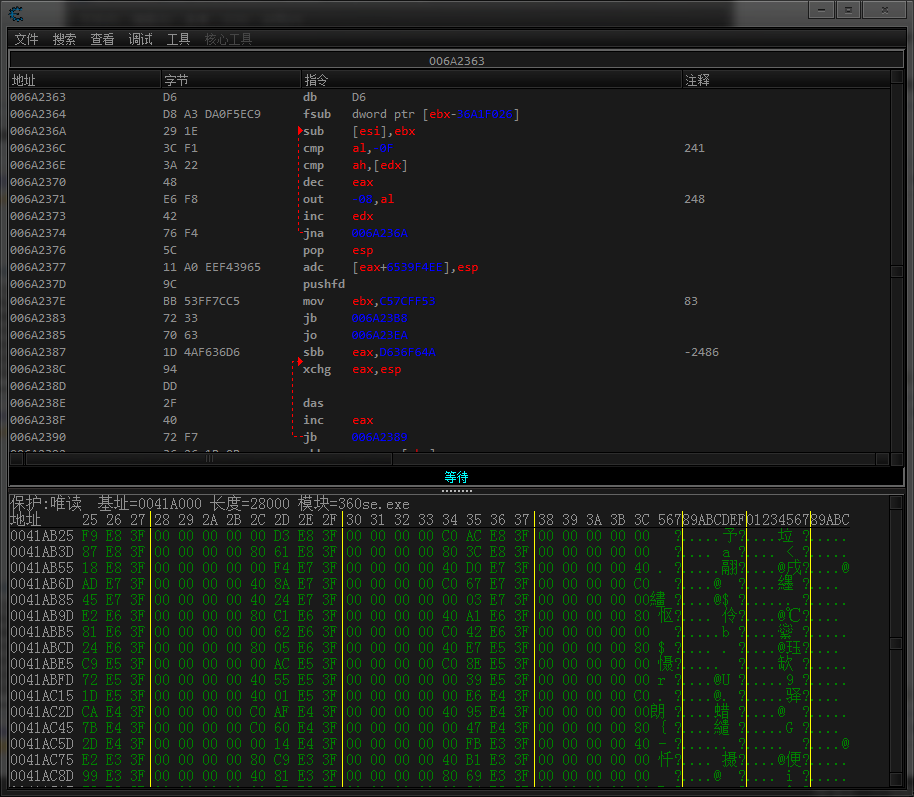Click the disassembler vertical scrollbar thumb
The image size is (914, 797).
click(896, 272)
